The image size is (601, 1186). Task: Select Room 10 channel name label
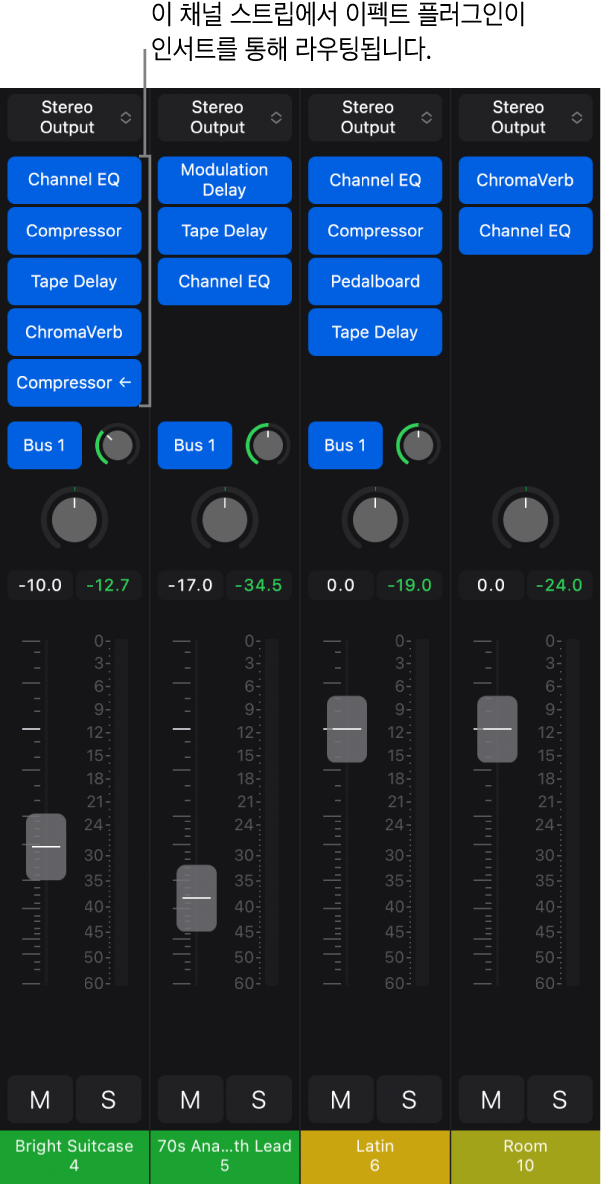click(x=525, y=1157)
